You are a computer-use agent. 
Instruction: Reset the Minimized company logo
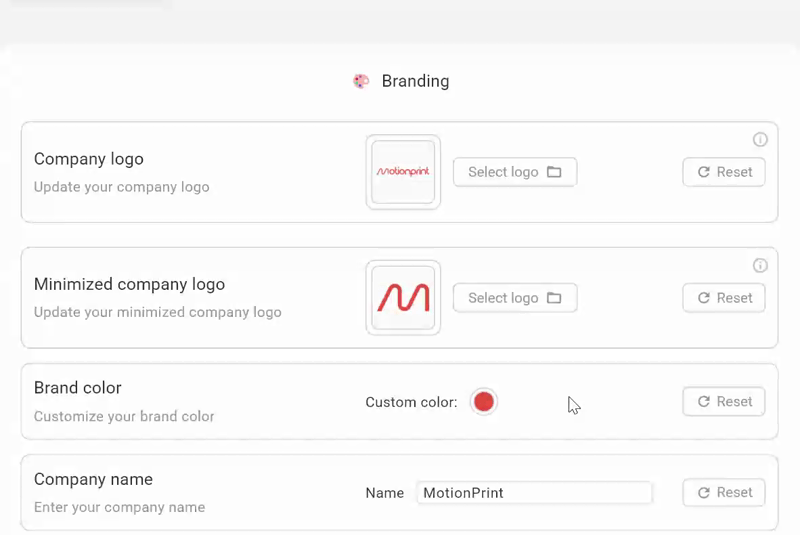(x=724, y=298)
